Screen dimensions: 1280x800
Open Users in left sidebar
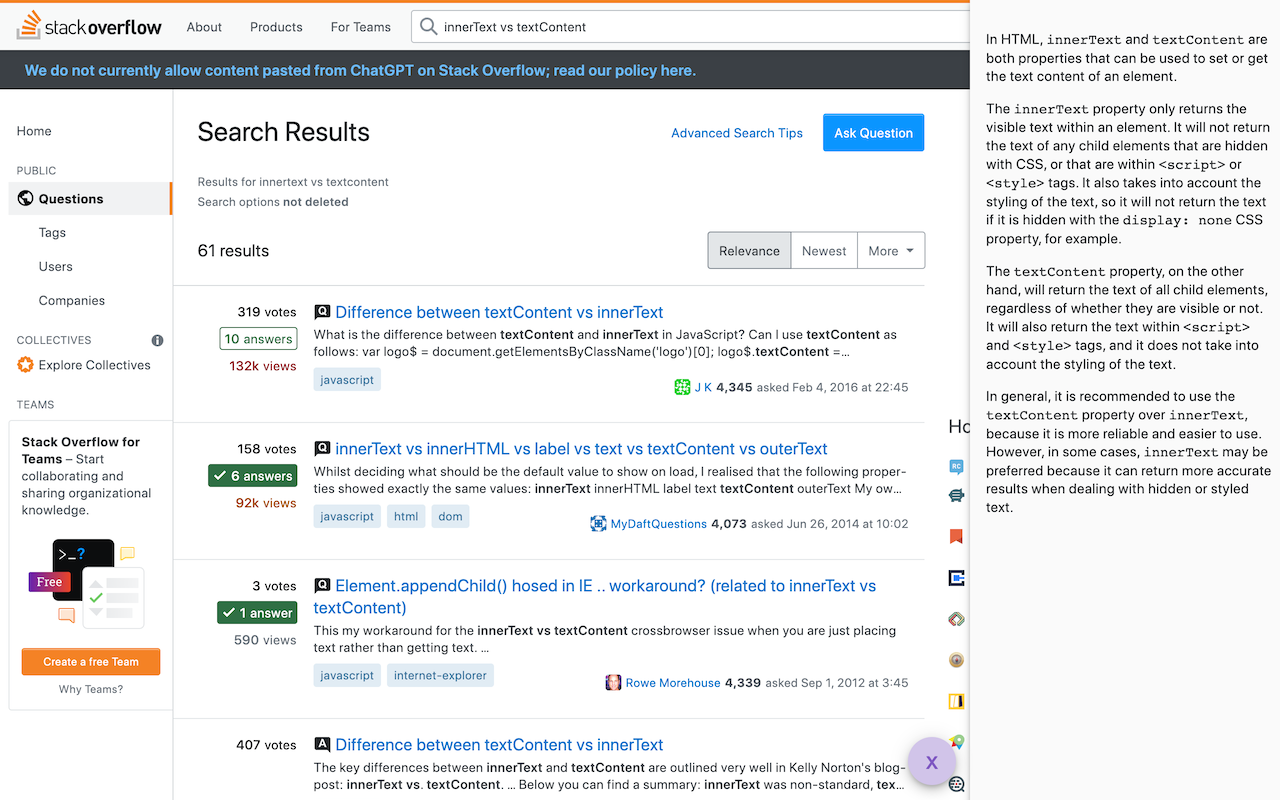point(55,267)
